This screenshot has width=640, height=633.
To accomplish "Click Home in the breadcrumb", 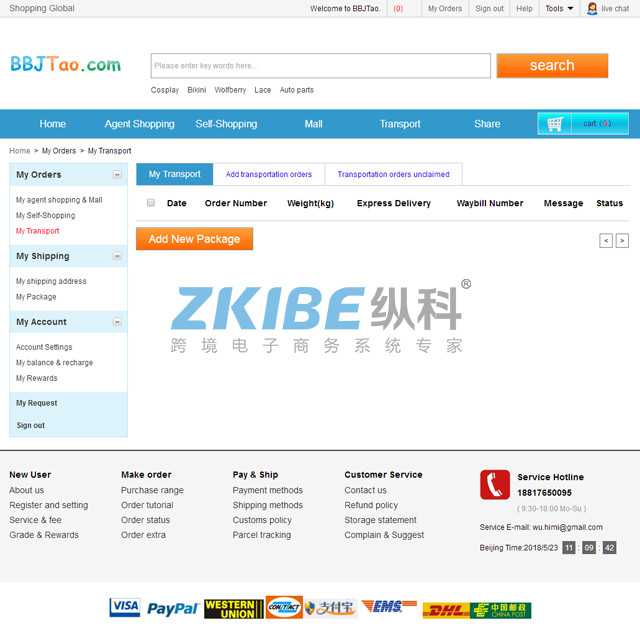I will [x=20, y=151].
